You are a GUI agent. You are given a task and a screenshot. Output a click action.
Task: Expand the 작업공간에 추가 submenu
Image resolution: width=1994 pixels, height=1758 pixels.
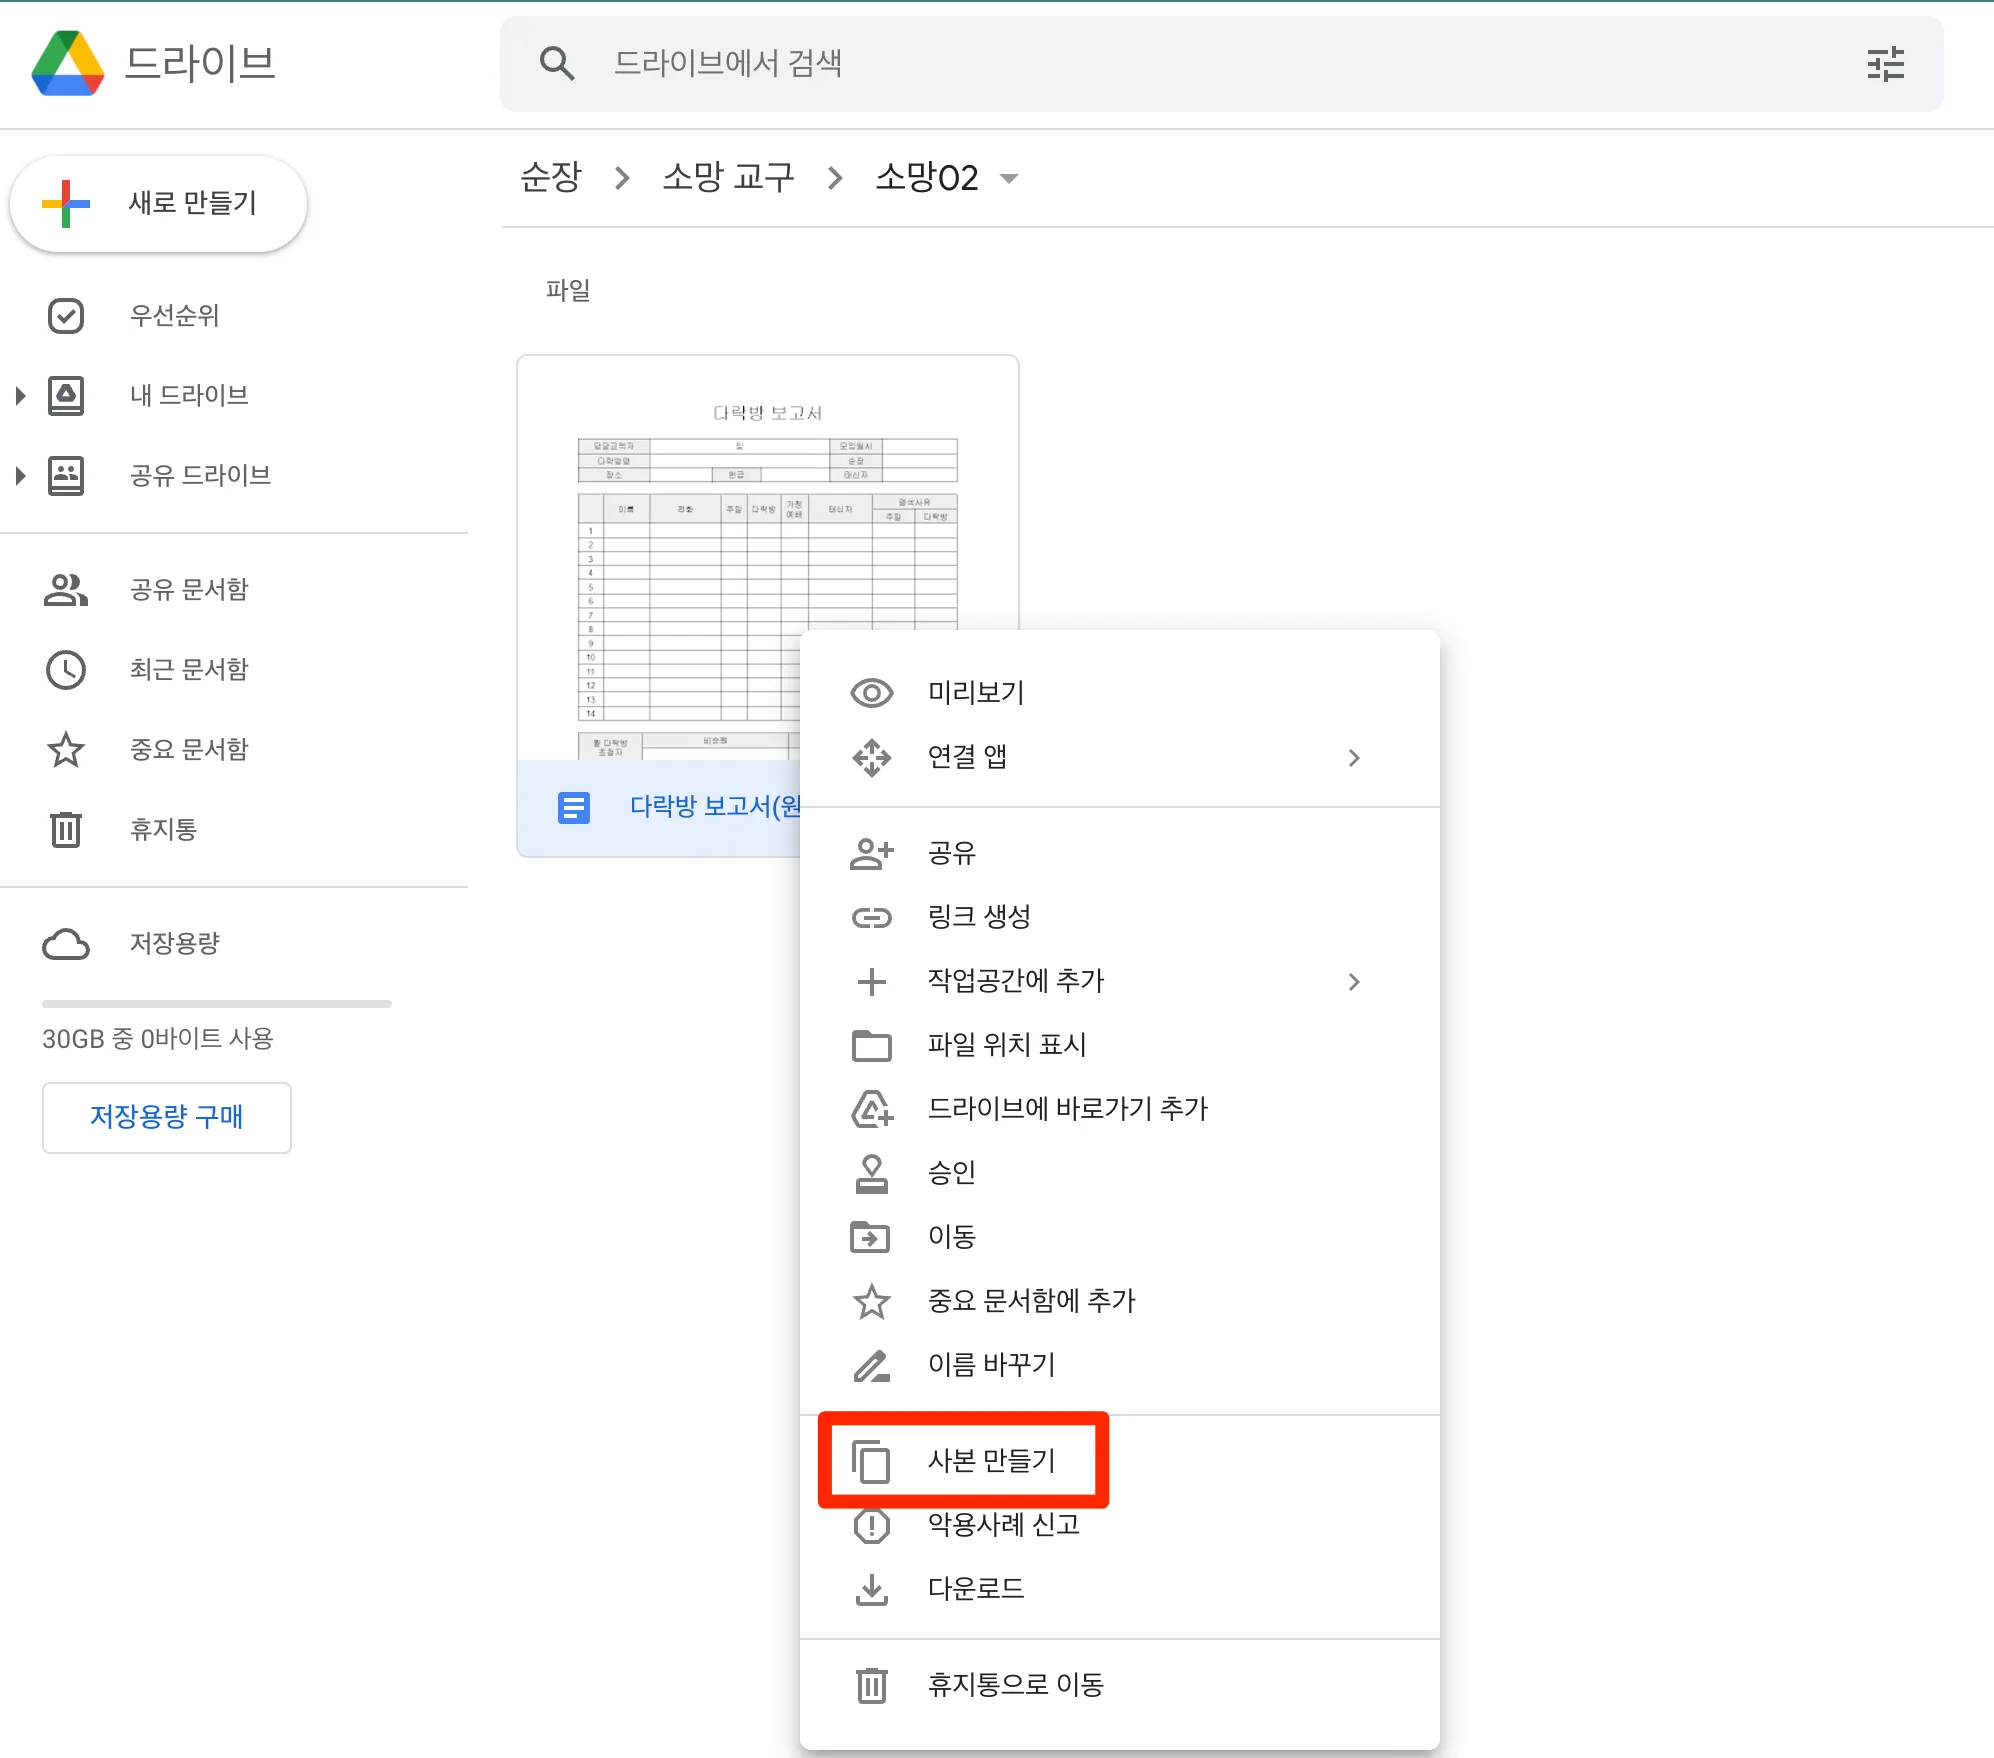(x=1354, y=982)
